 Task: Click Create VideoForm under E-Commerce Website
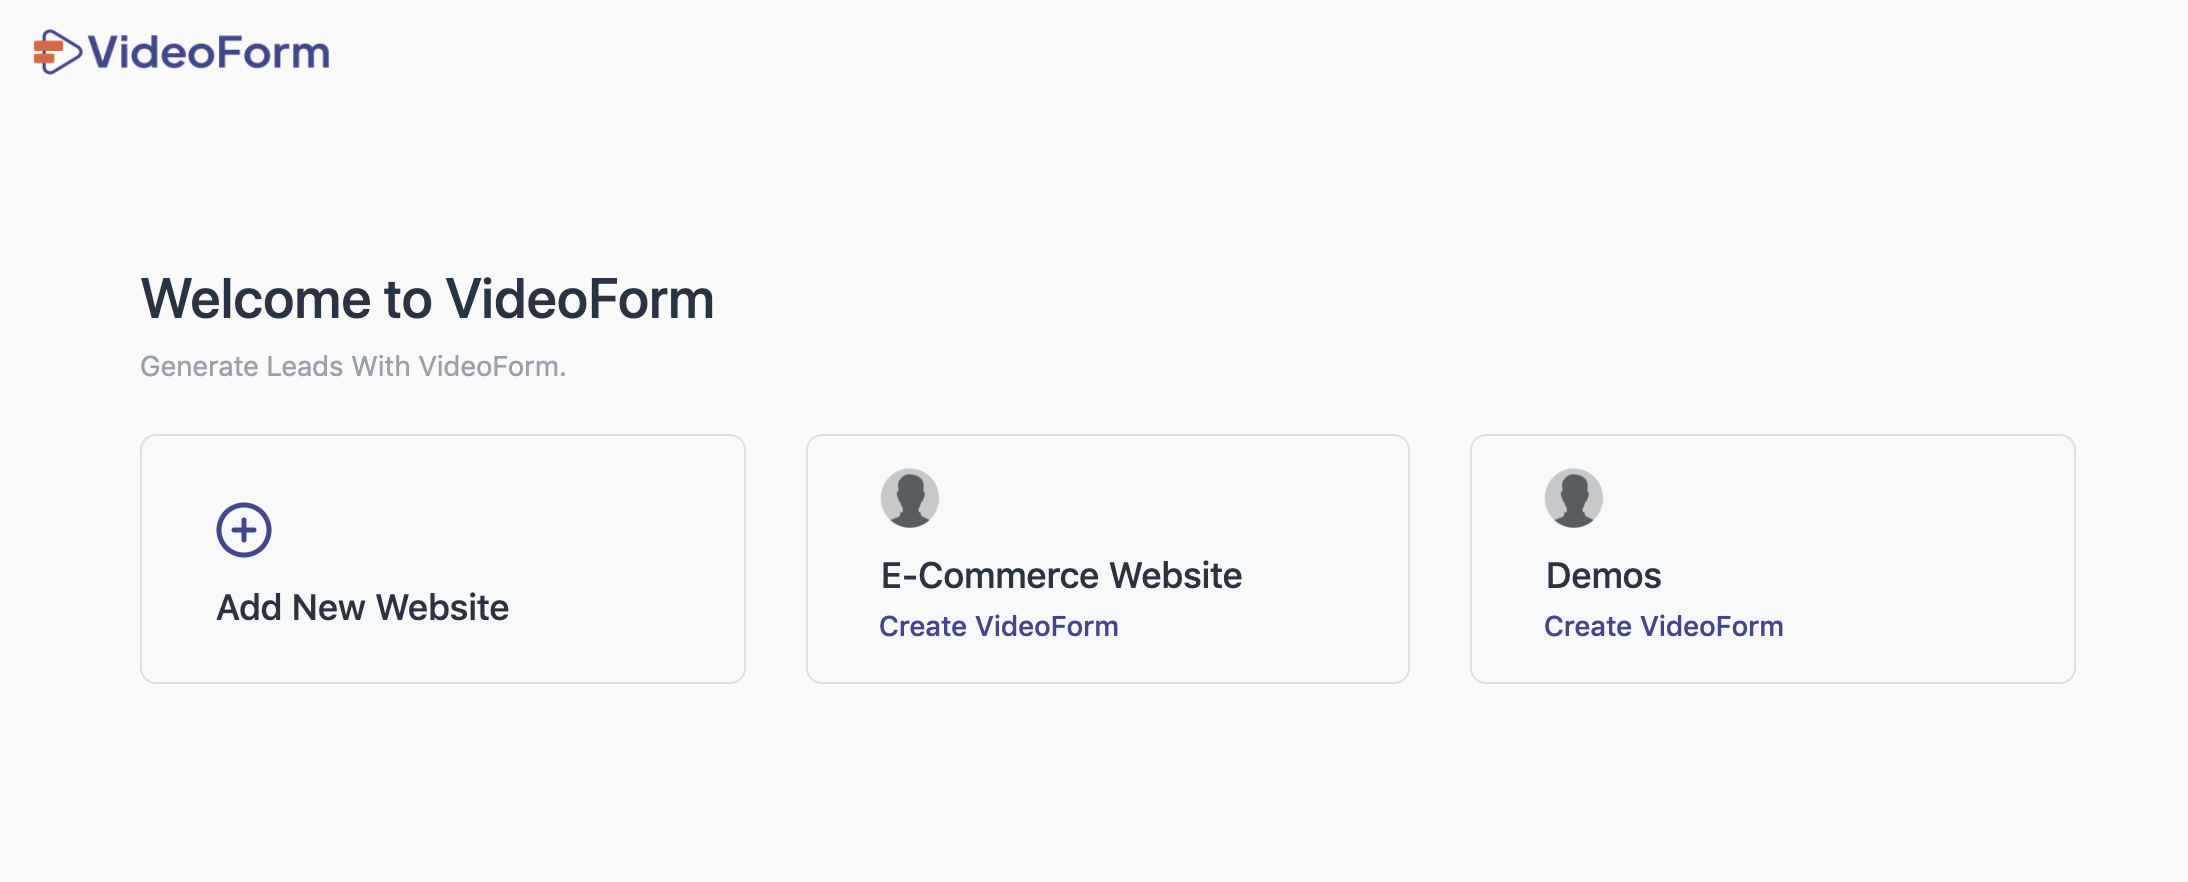[x=999, y=627]
